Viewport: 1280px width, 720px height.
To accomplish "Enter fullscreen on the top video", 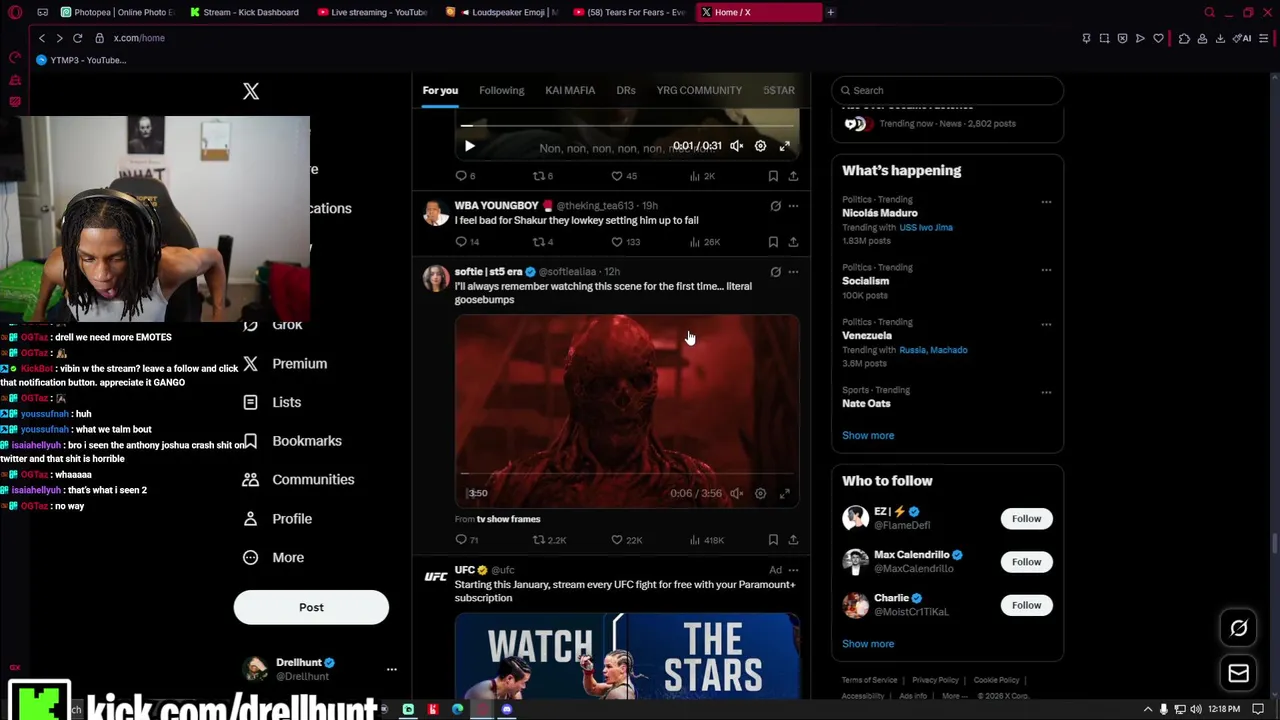I will tap(785, 146).
